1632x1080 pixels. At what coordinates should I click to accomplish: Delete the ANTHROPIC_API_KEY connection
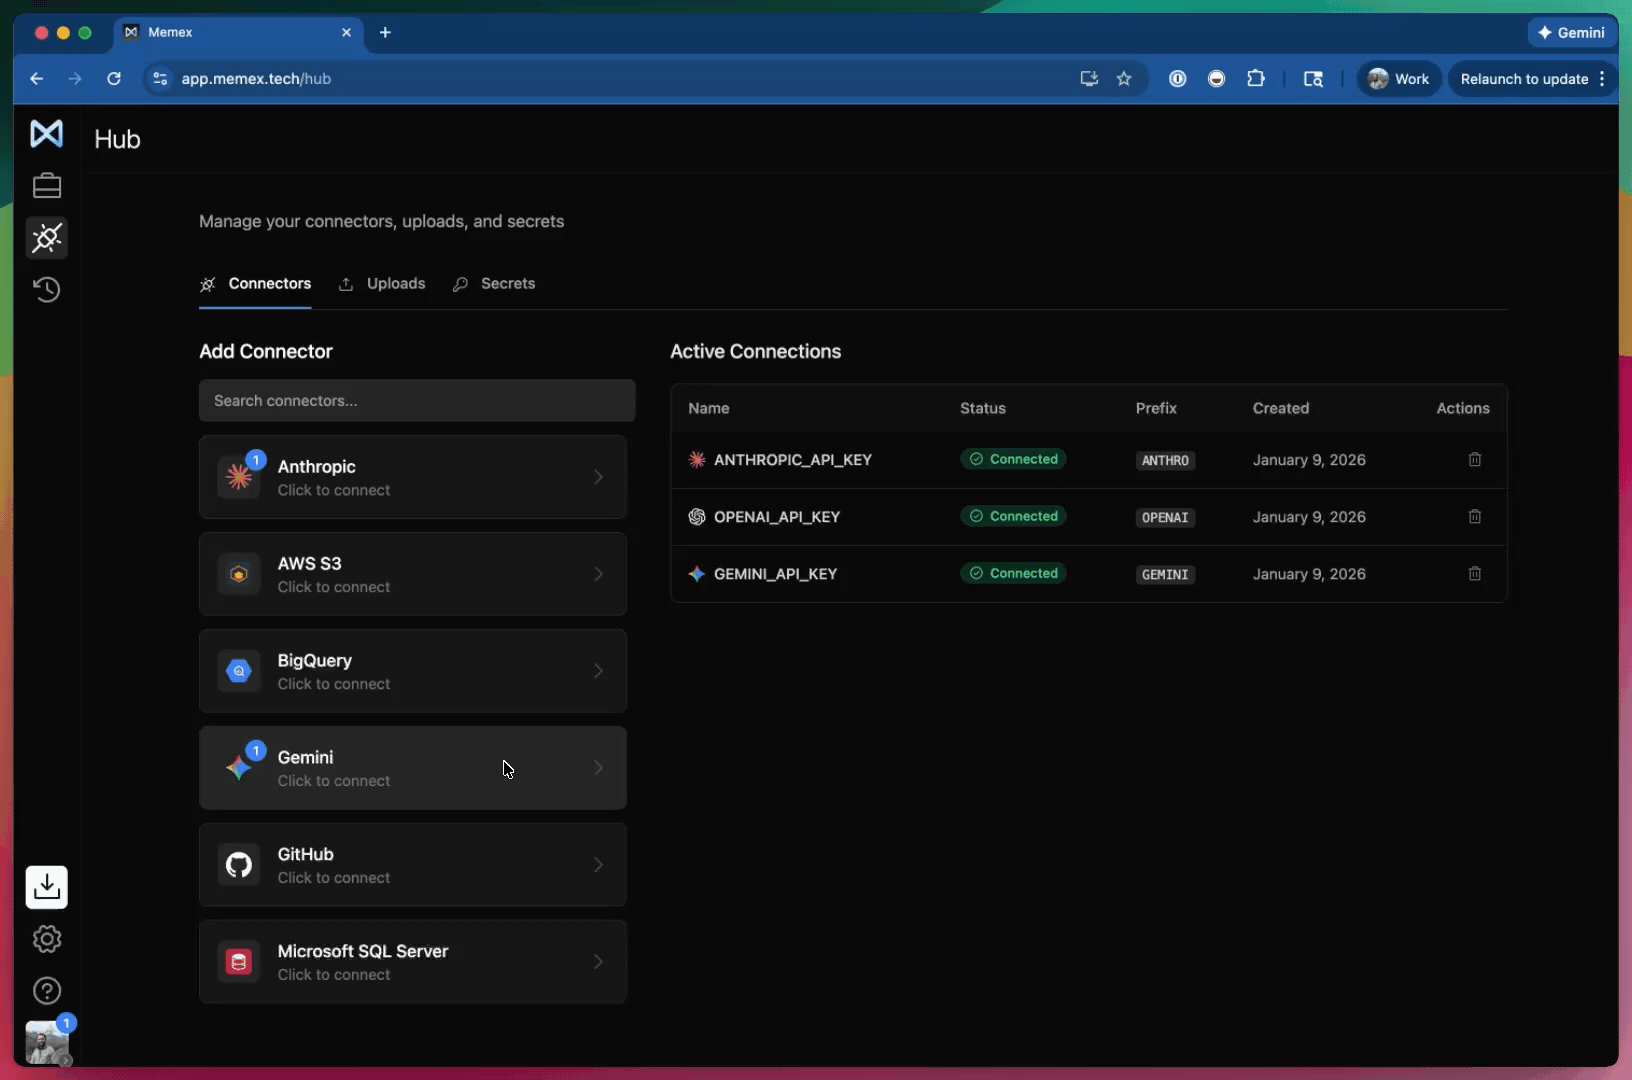[x=1474, y=460]
